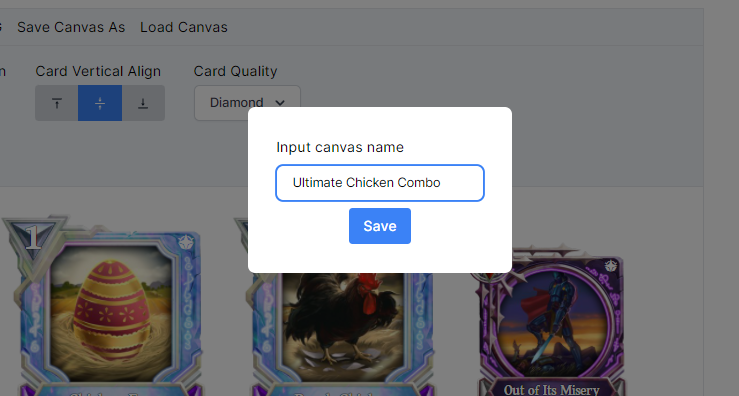
Task: Select the striped egg card artwork
Action: pos(111,314)
